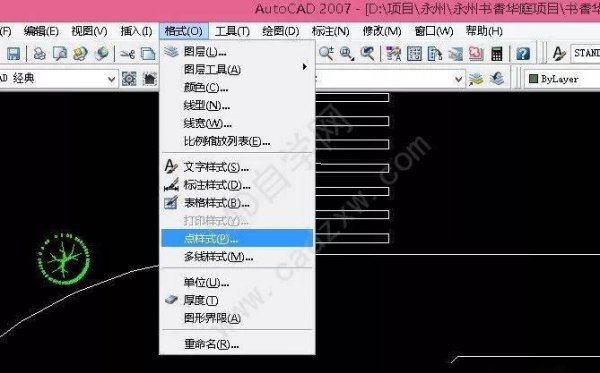Open the STANDARD text style dropdown
The width and height of the screenshot is (600, 373).
(585, 53)
